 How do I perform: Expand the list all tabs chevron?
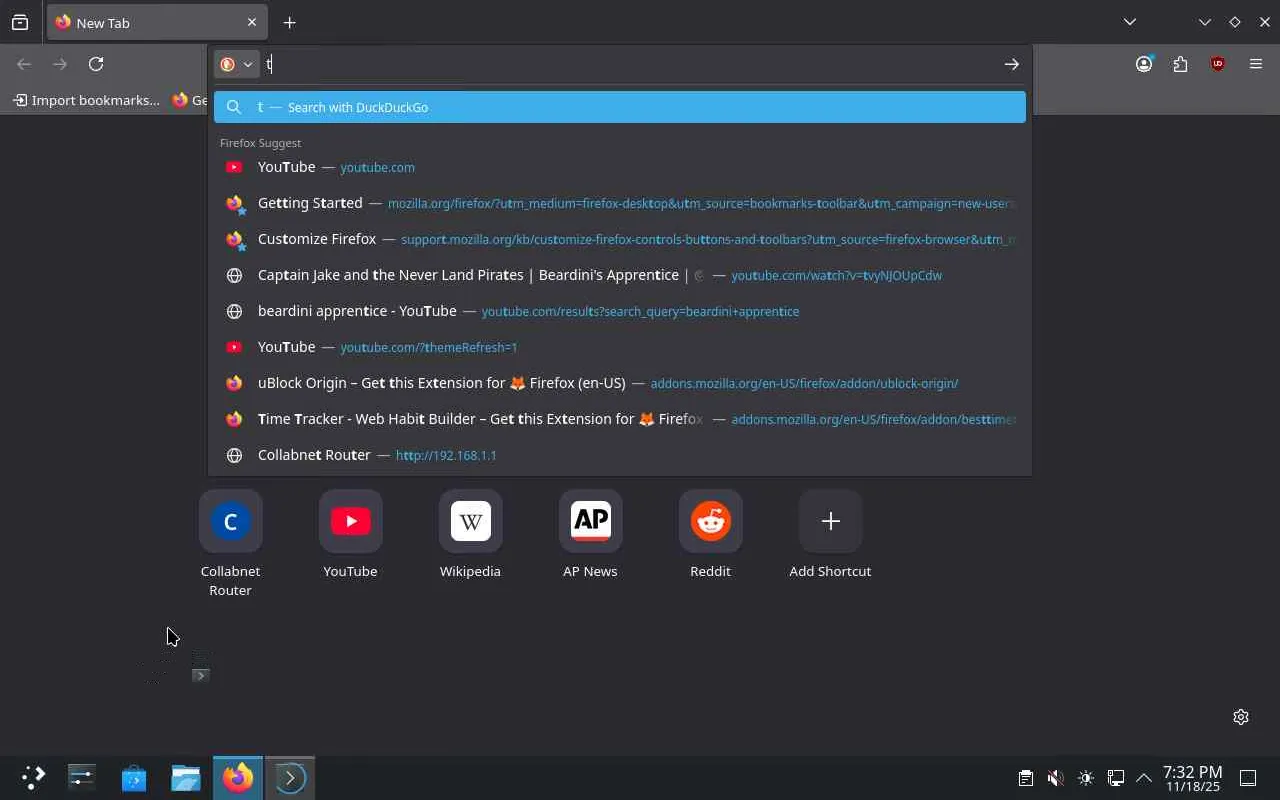click(1129, 22)
